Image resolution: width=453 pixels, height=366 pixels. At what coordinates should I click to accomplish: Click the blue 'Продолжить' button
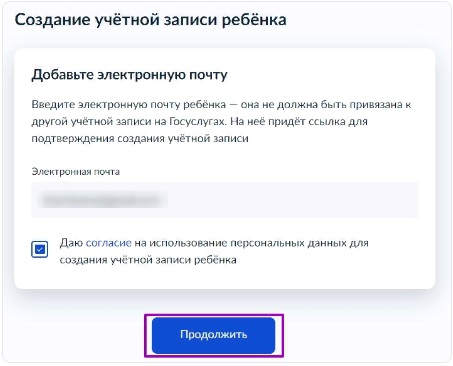click(213, 335)
